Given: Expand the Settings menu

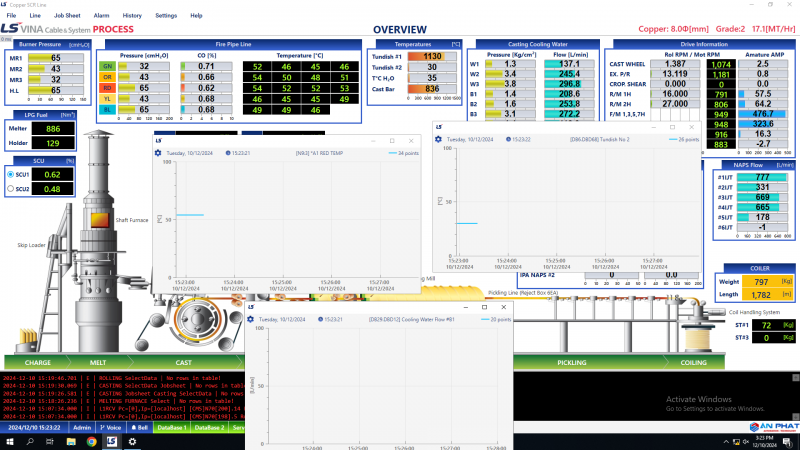Looking at the screenshot, I should 166,16.
